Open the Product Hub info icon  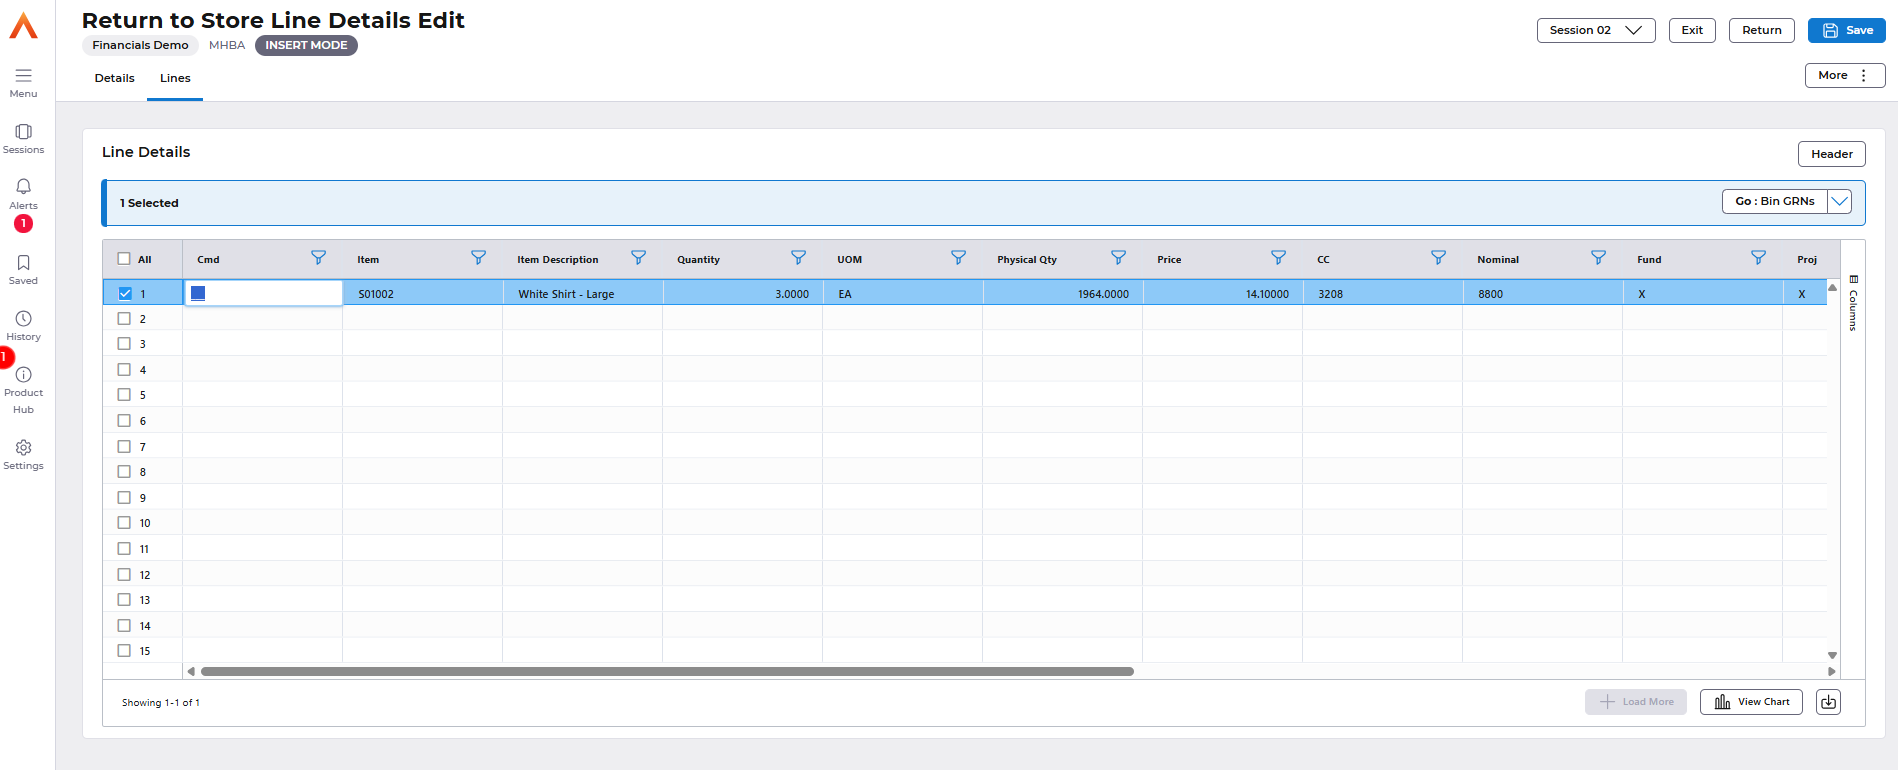(23, 374)
